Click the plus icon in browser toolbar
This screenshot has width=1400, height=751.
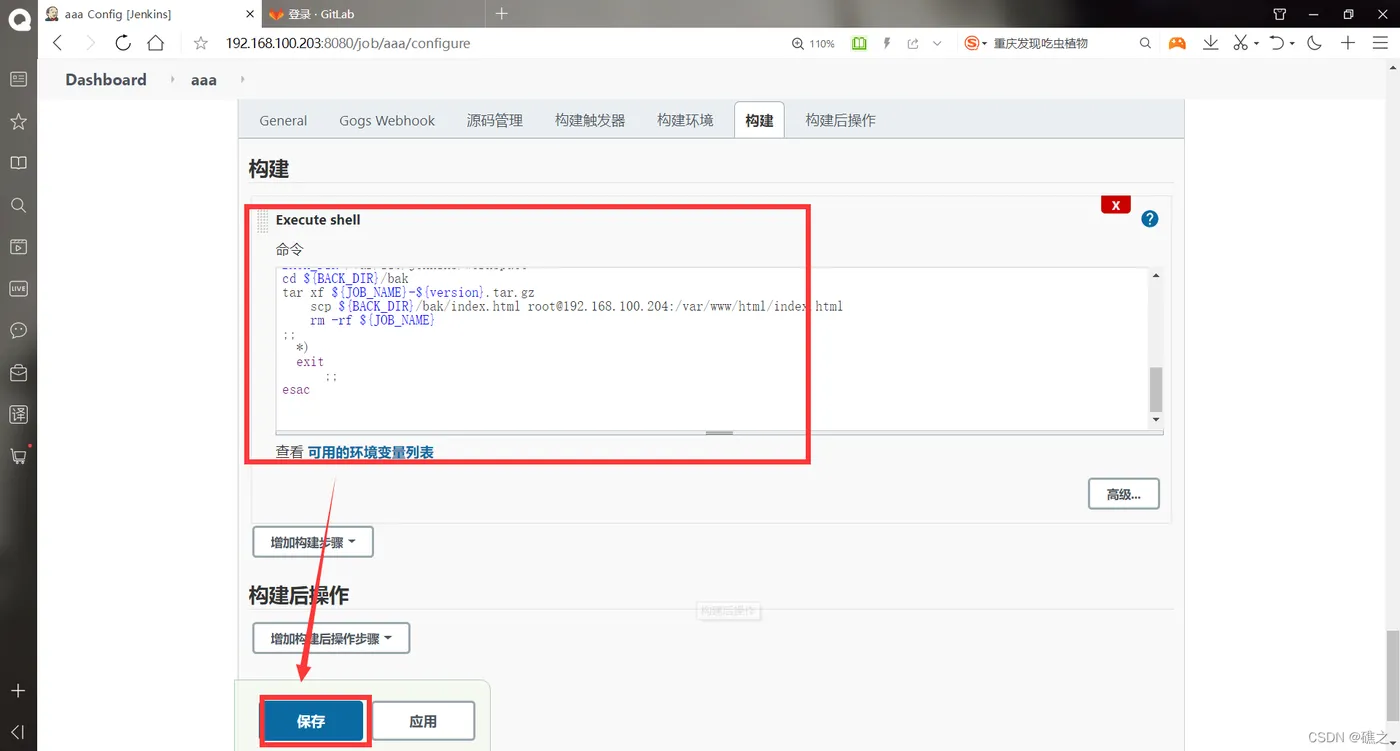coord(1348,43)
